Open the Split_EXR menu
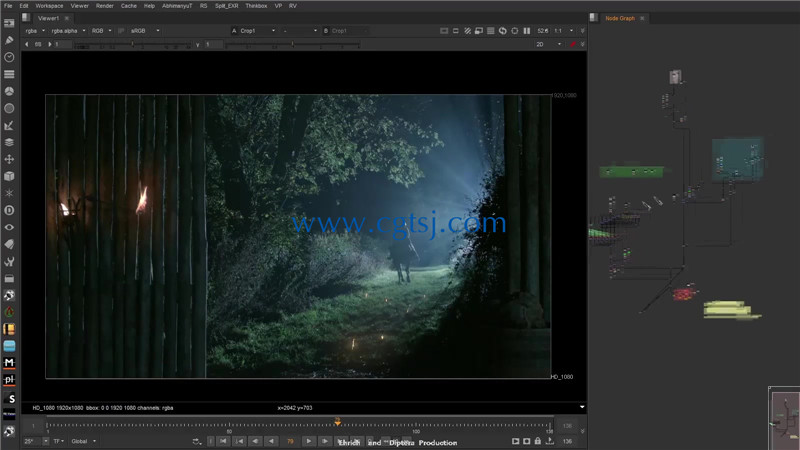The height and width of the screenshot is (450, 800). (227, 6)
